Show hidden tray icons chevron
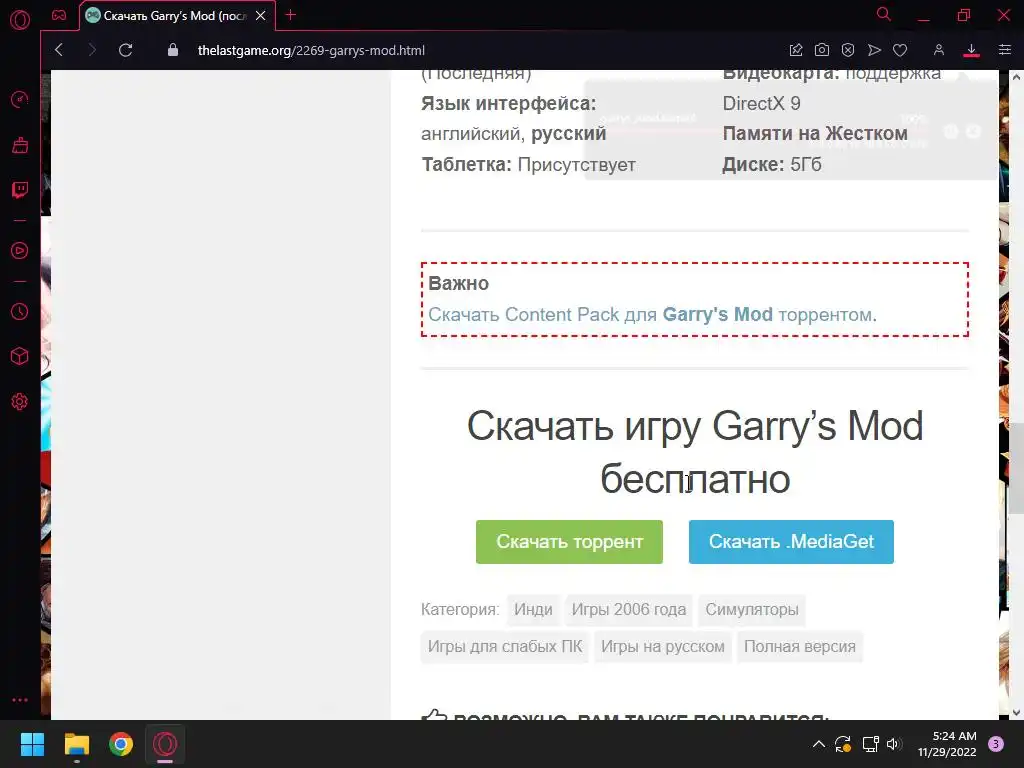This screenshot has width=1024, height=768. 818,744
